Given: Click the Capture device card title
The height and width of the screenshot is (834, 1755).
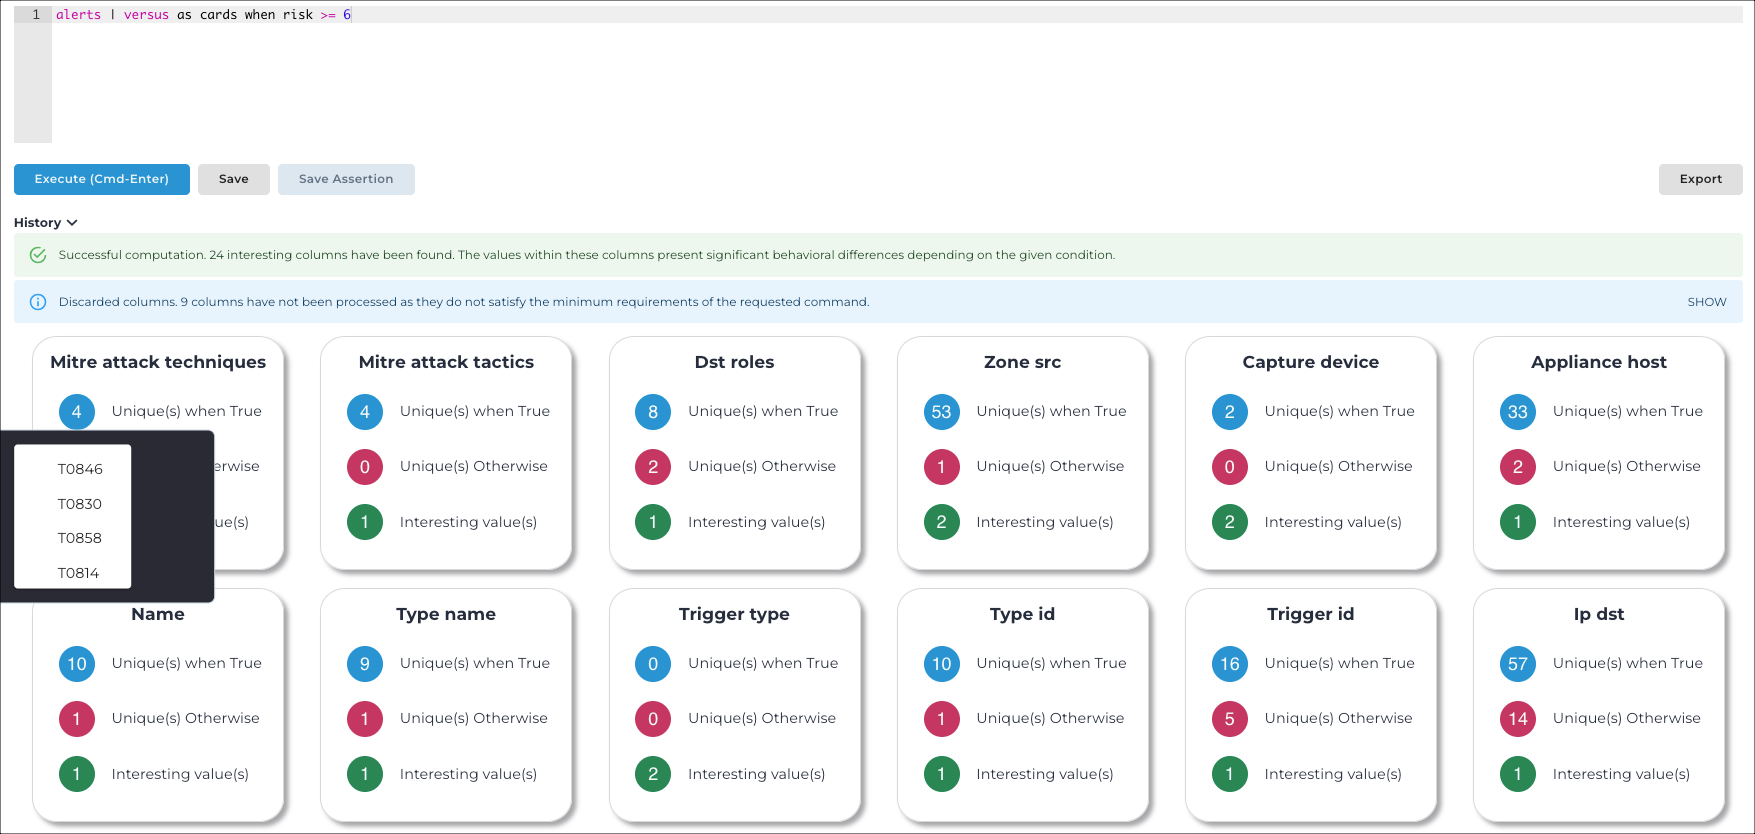Looking at the screenshot, I should [1311, 362].
